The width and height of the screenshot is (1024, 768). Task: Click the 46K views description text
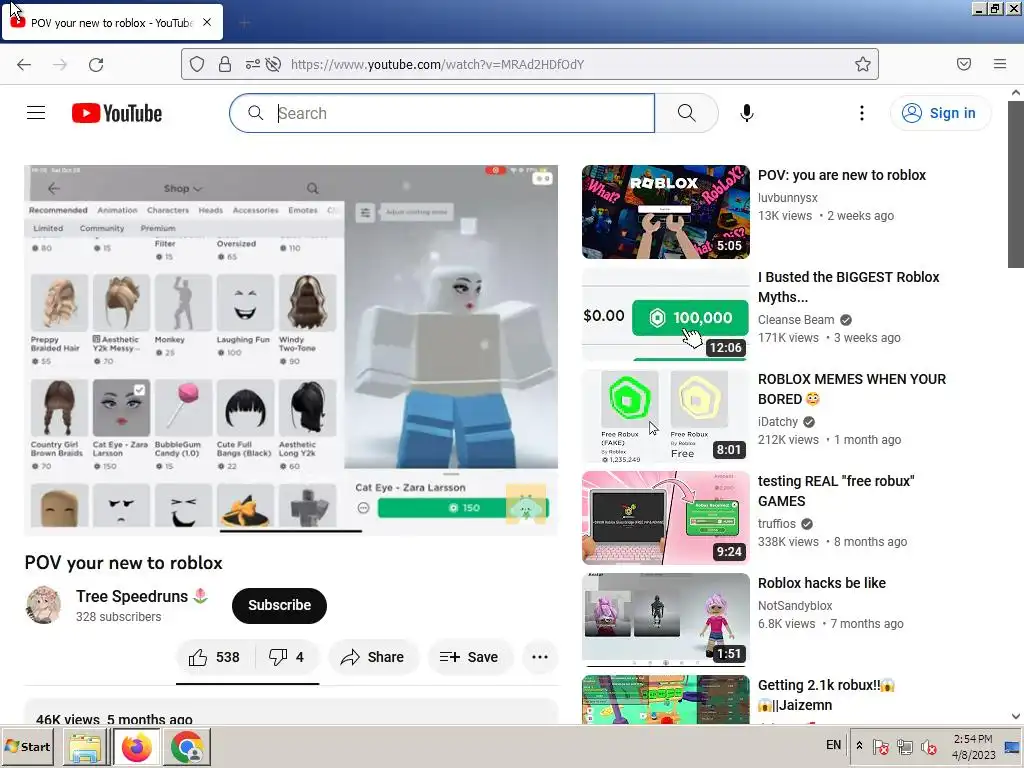(114, 719)
